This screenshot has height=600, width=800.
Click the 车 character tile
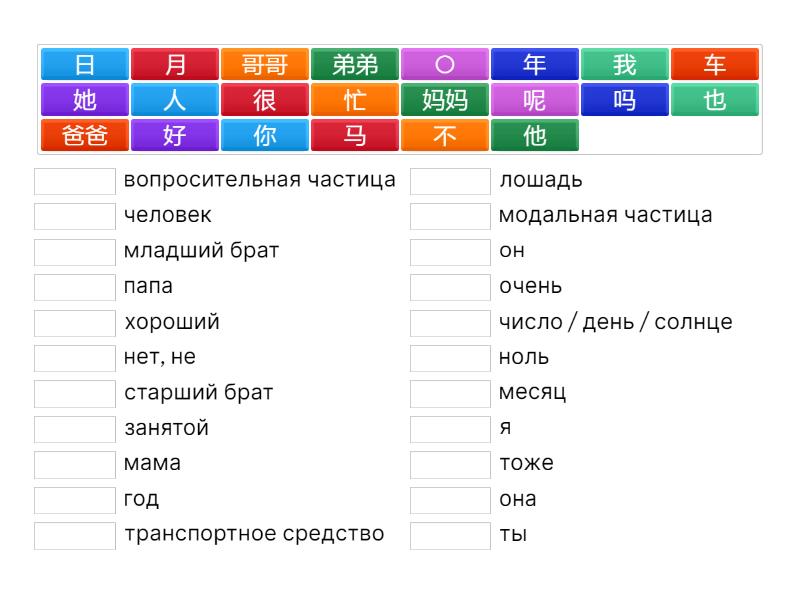[x=715, y=65]
